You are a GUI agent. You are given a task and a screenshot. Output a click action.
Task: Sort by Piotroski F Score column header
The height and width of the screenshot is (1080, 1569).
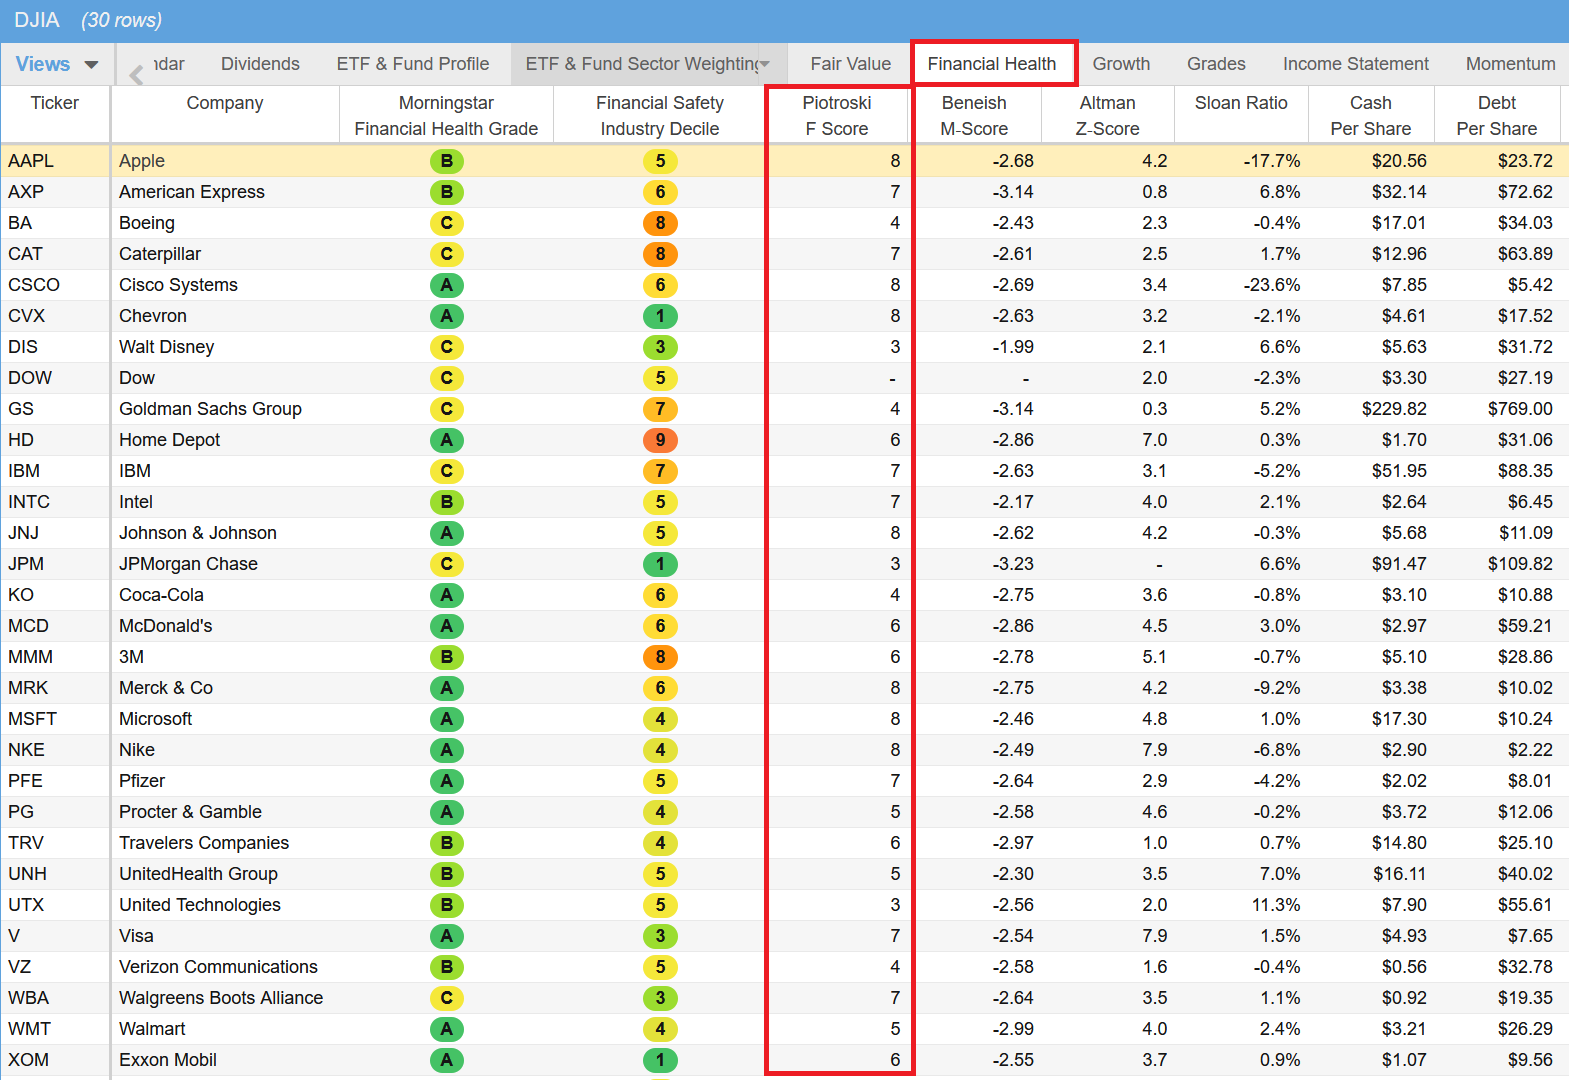(x=837, y=115)
